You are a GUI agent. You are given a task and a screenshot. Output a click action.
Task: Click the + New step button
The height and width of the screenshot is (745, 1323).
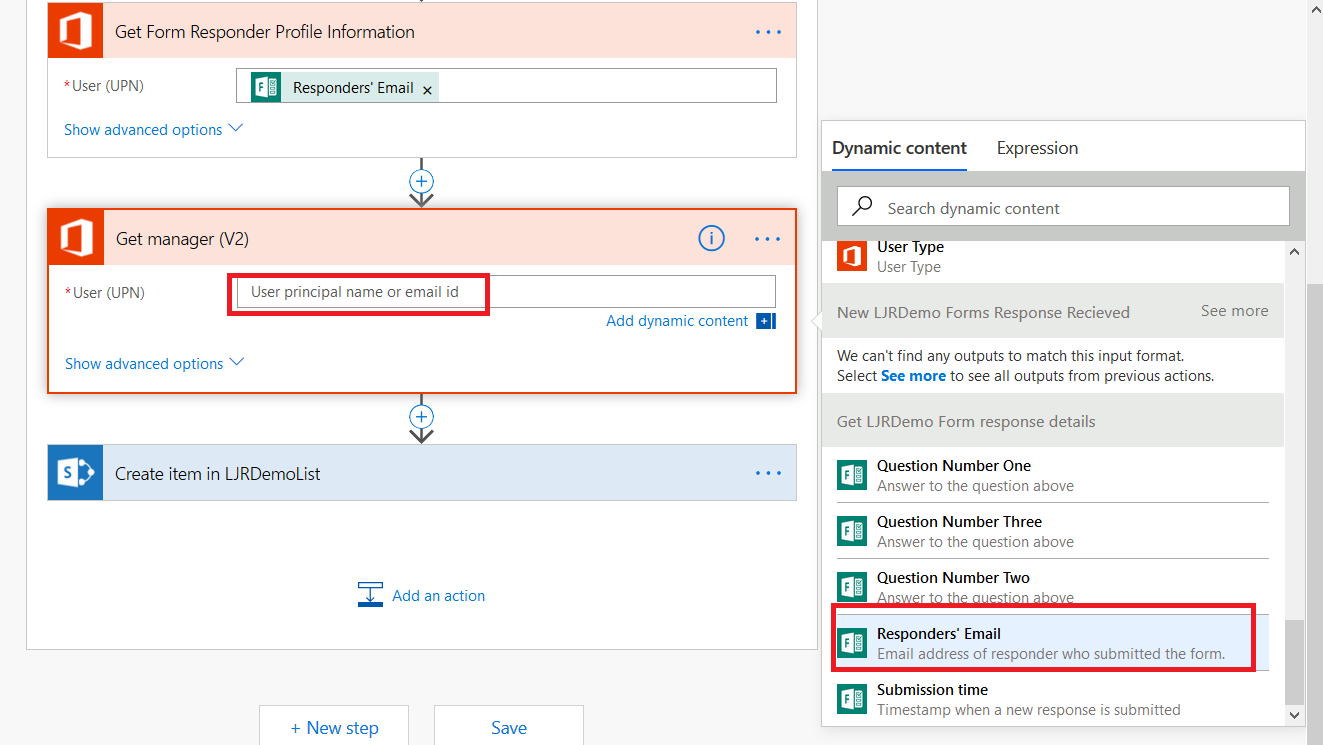point(334,727)
